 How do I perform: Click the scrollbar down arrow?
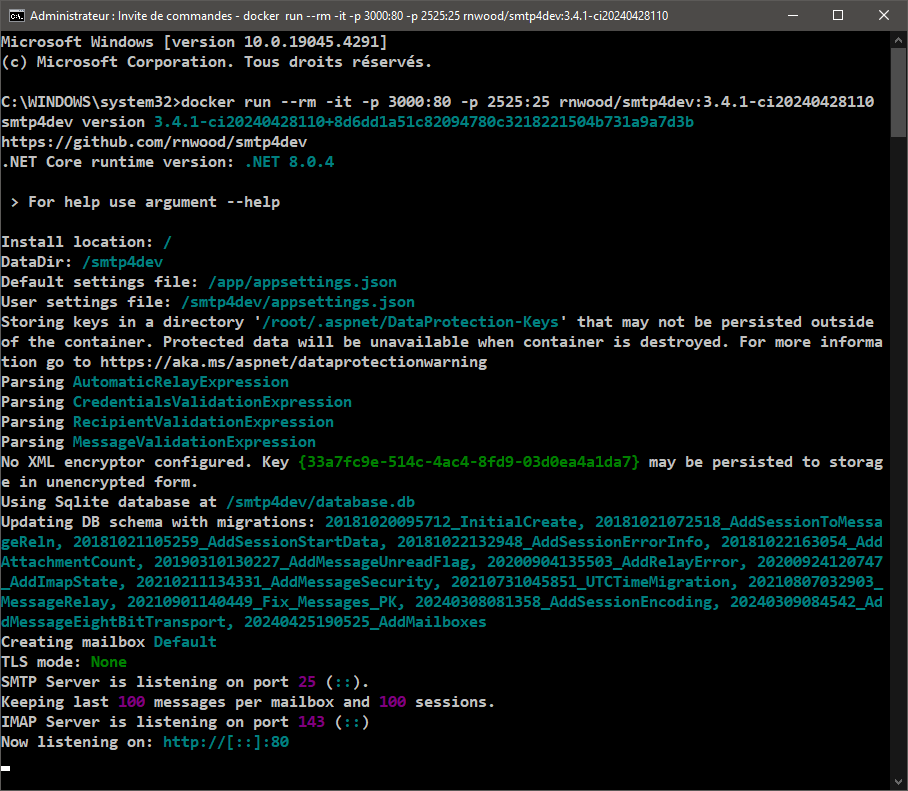point(898,781)
